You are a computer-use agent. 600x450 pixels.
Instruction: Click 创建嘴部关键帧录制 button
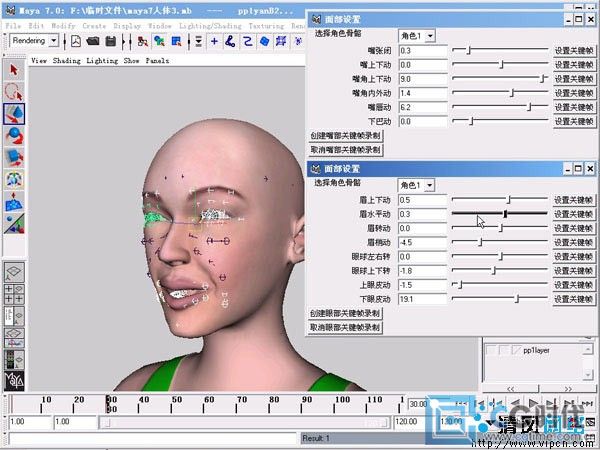point(346,135)
